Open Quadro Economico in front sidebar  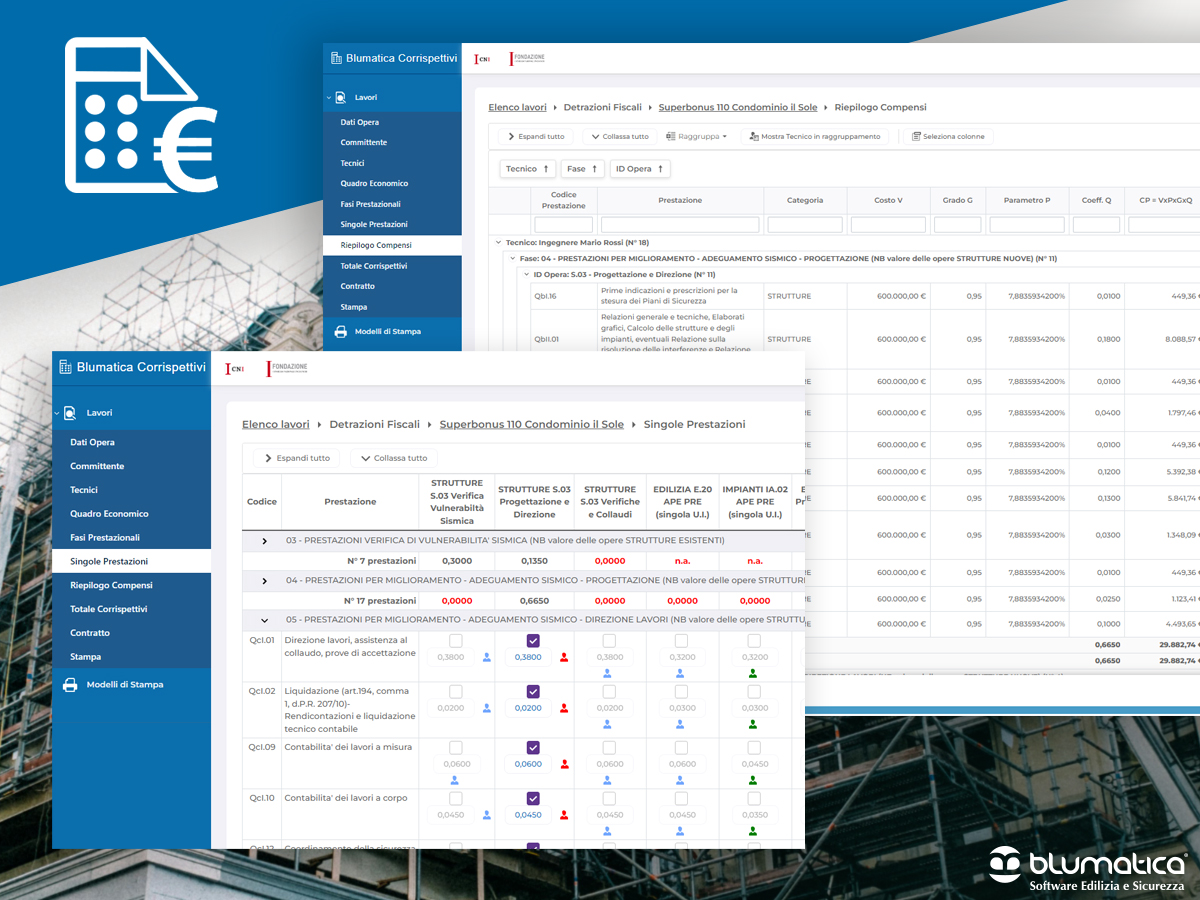[109, 514]
